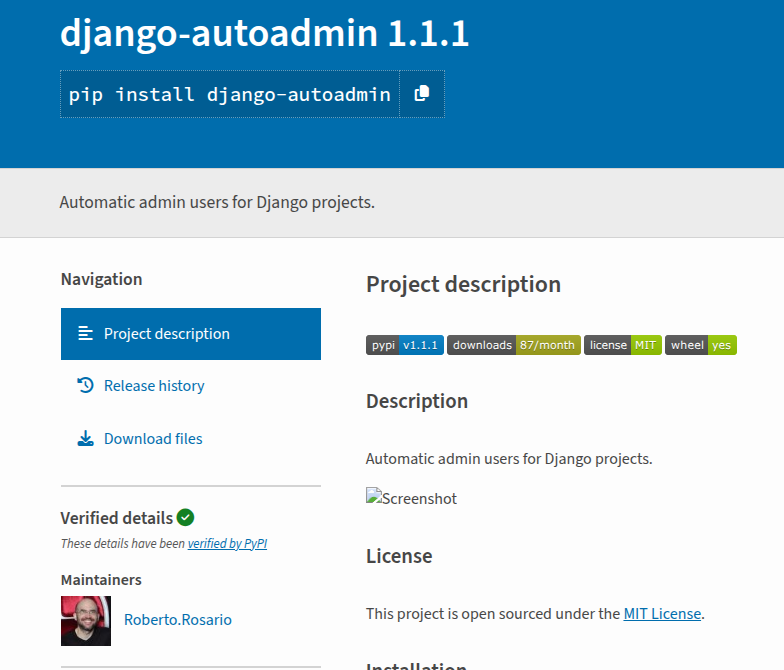This screenshot has height=670, width=784.
Task: Click the Verified details heading
Action: [116, 518]
